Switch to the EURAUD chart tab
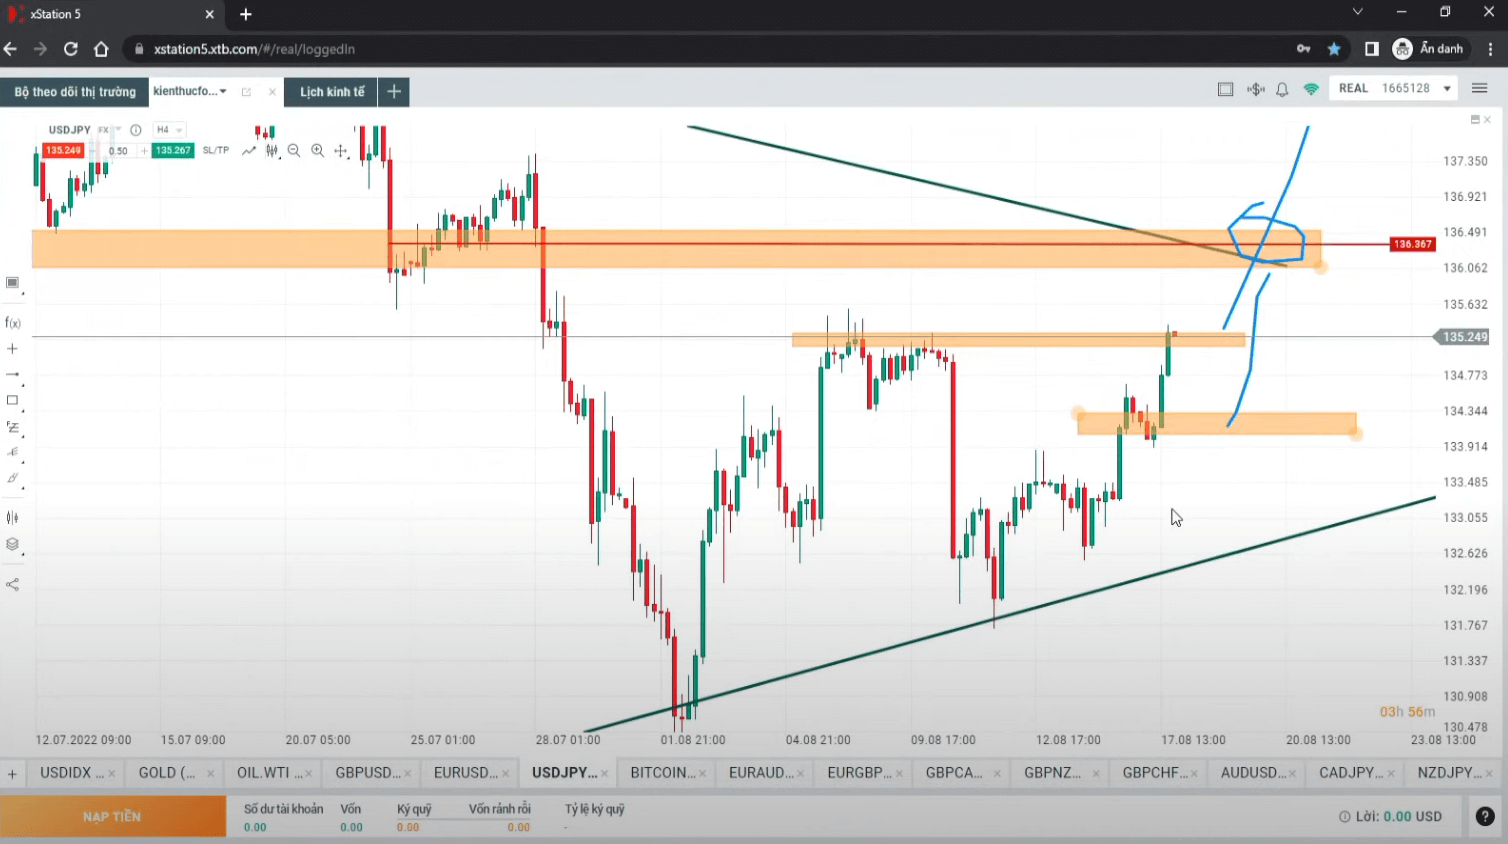This screenshot has width=1508, height=844. [761, 772]
